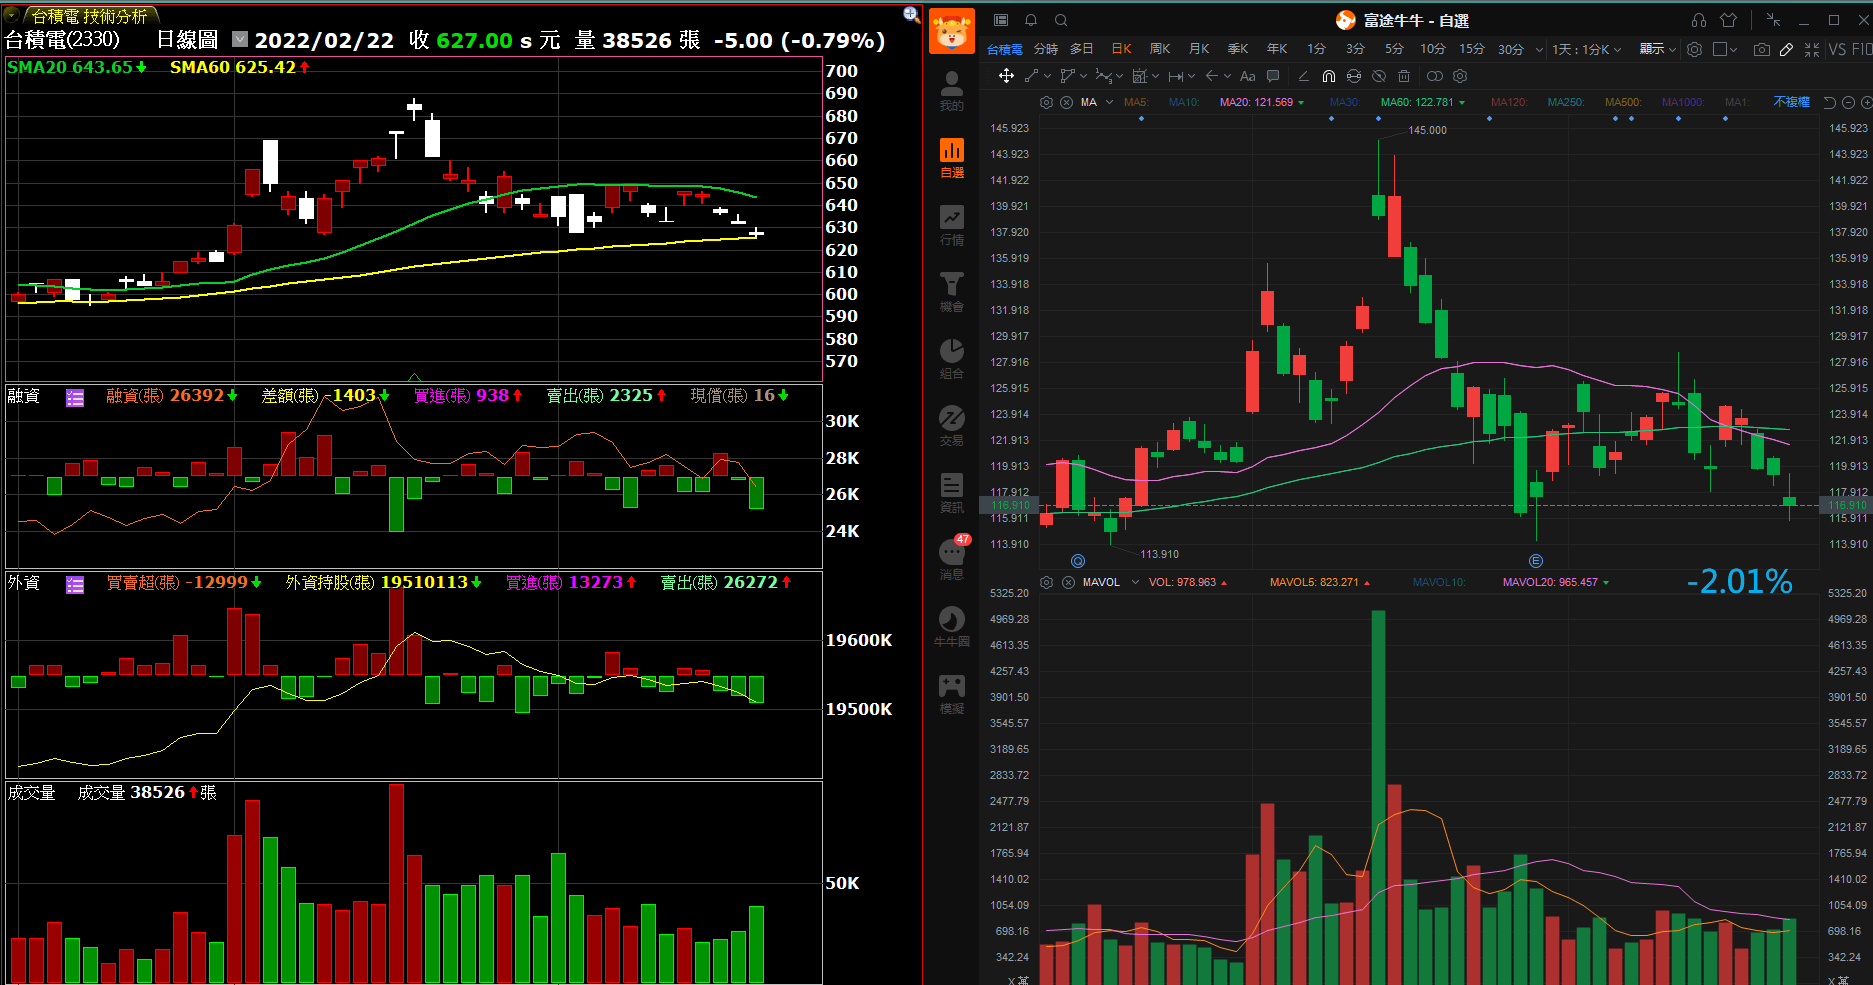
Task: Click the Futu bull mascot avatar
Action: 951,31
